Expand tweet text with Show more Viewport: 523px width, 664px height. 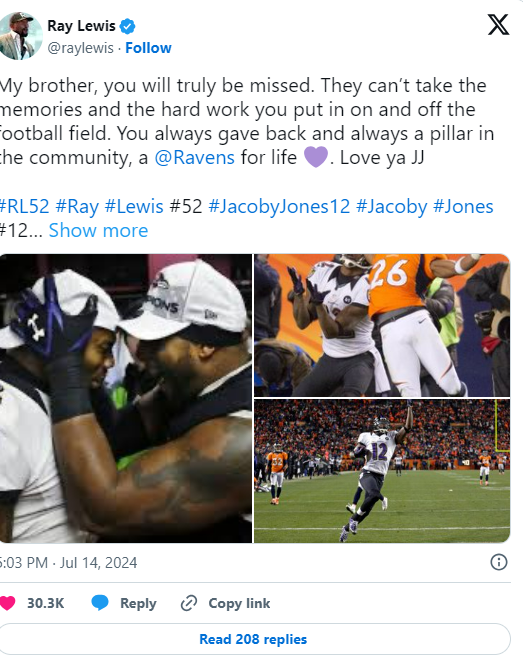point(98,231)
